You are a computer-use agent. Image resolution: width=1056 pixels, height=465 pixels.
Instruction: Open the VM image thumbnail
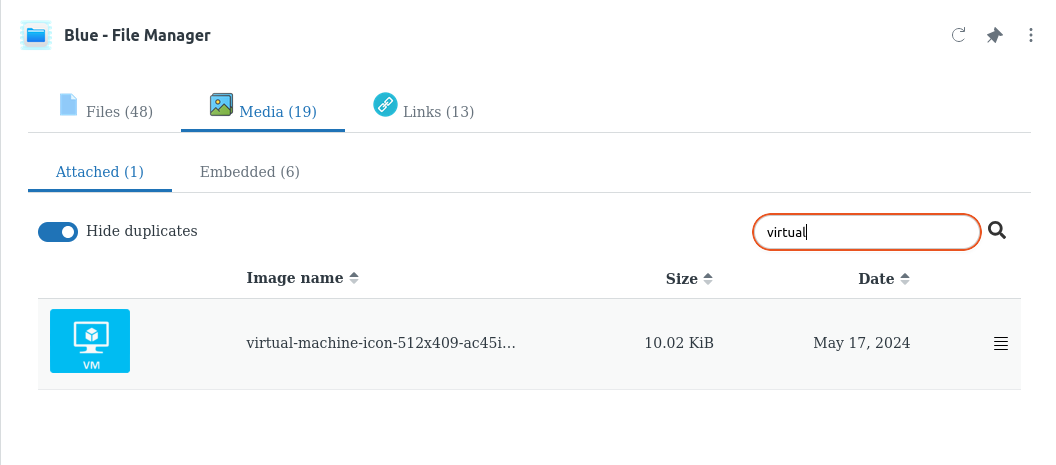point(90,341)
